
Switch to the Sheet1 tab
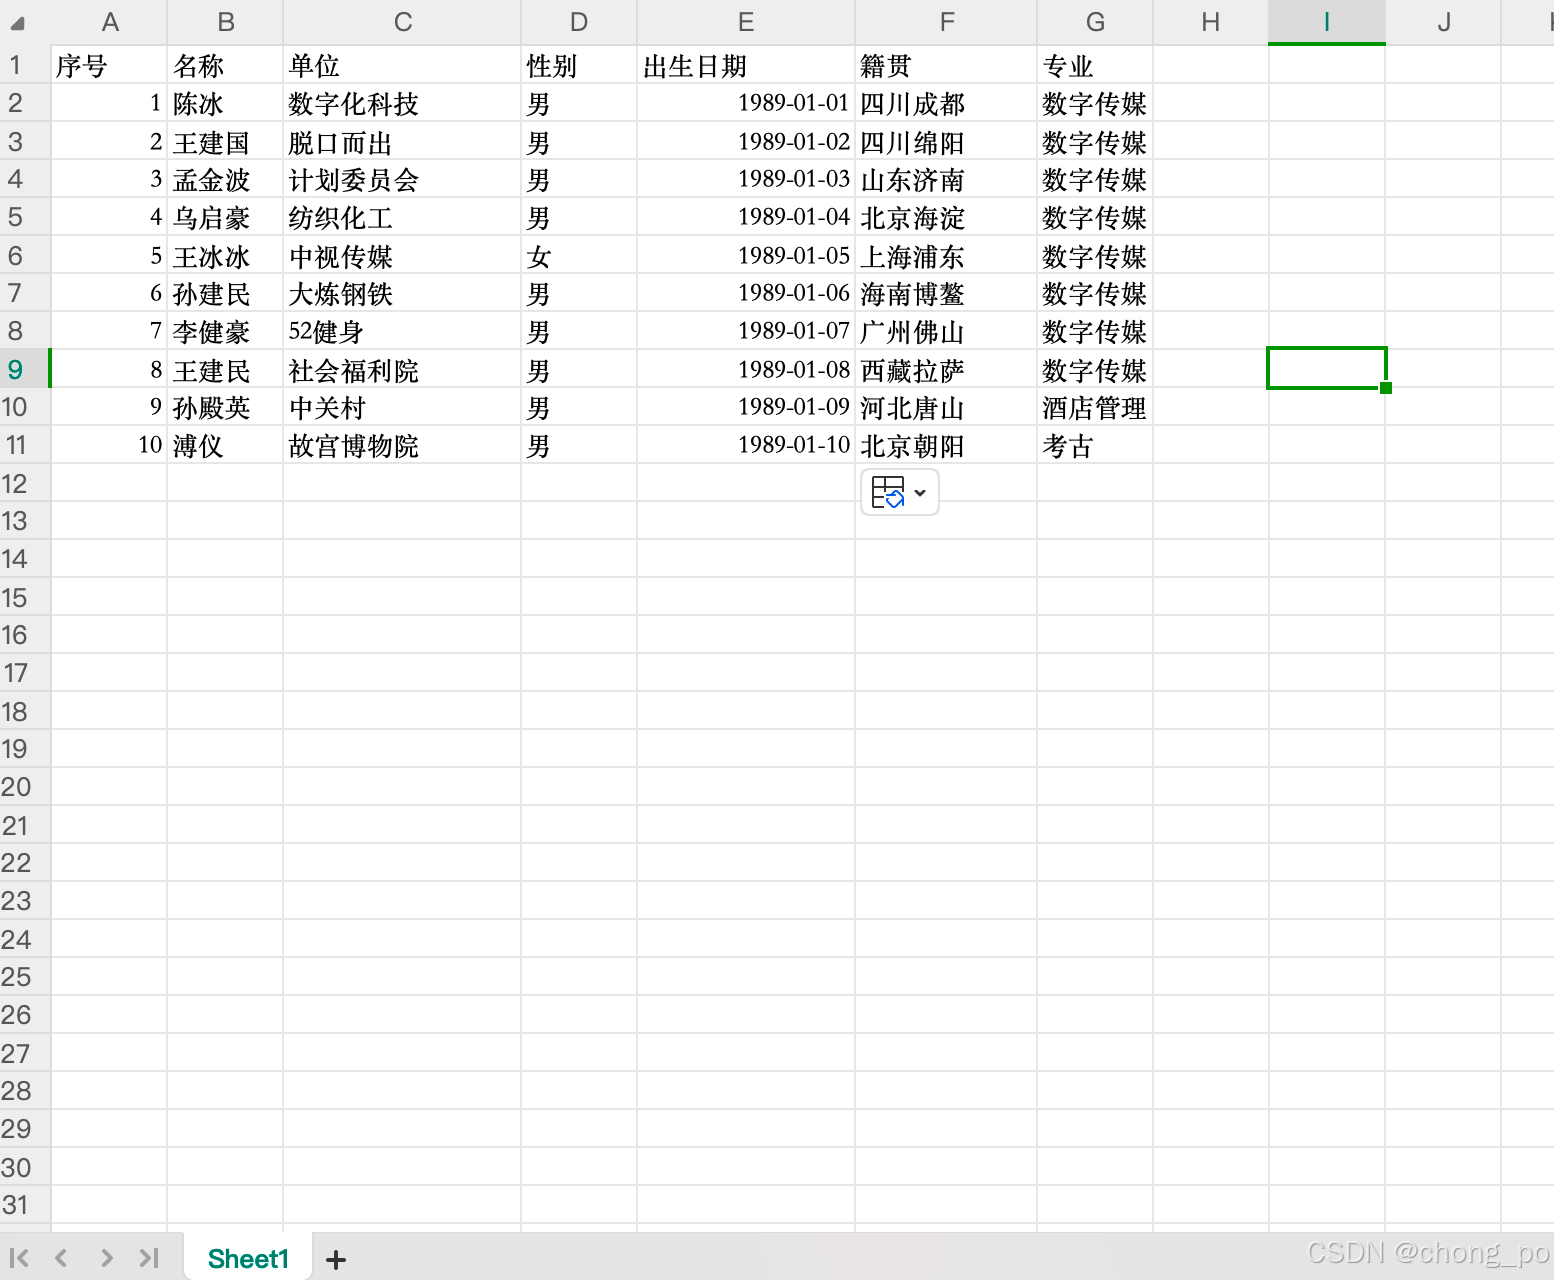tap(247, 1258)
